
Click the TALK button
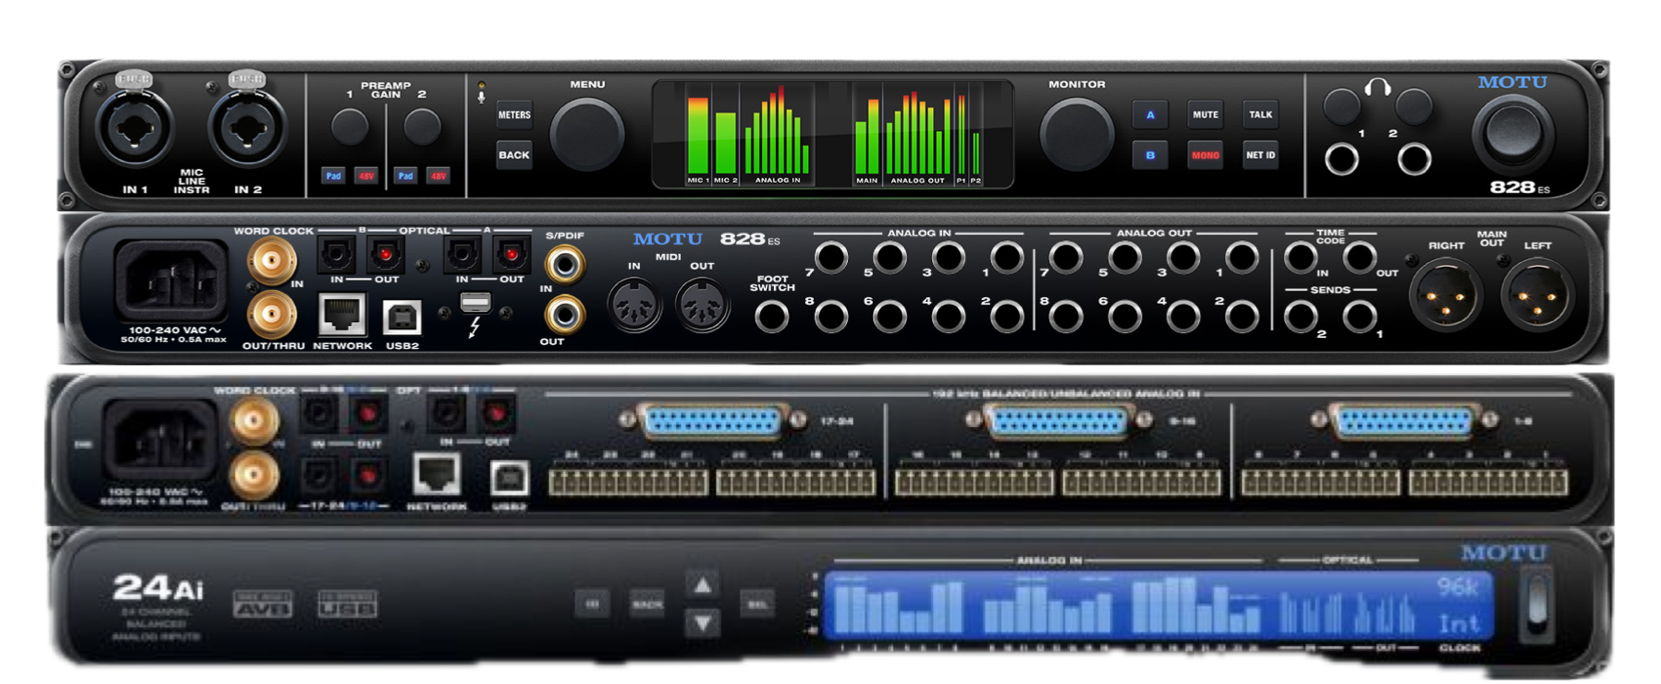(1260, 115)
